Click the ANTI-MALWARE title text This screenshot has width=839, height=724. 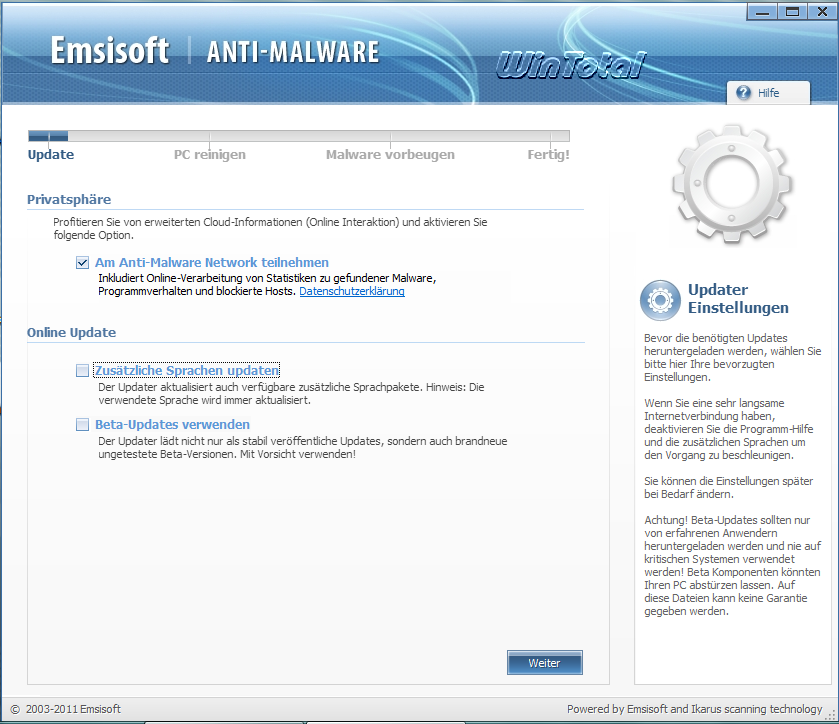coord(293,52)
